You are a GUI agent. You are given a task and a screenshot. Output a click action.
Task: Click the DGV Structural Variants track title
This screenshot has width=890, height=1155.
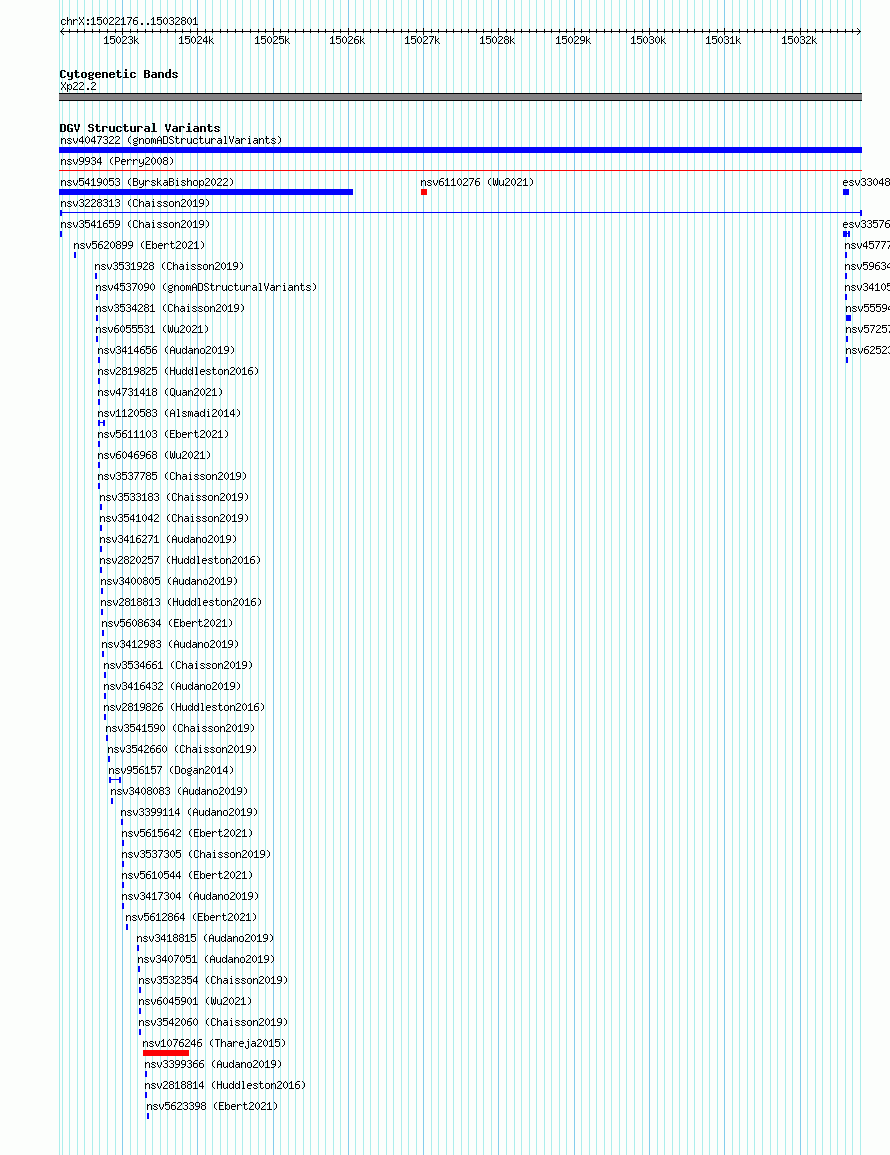pyautogui.click(x=140, y=127)
